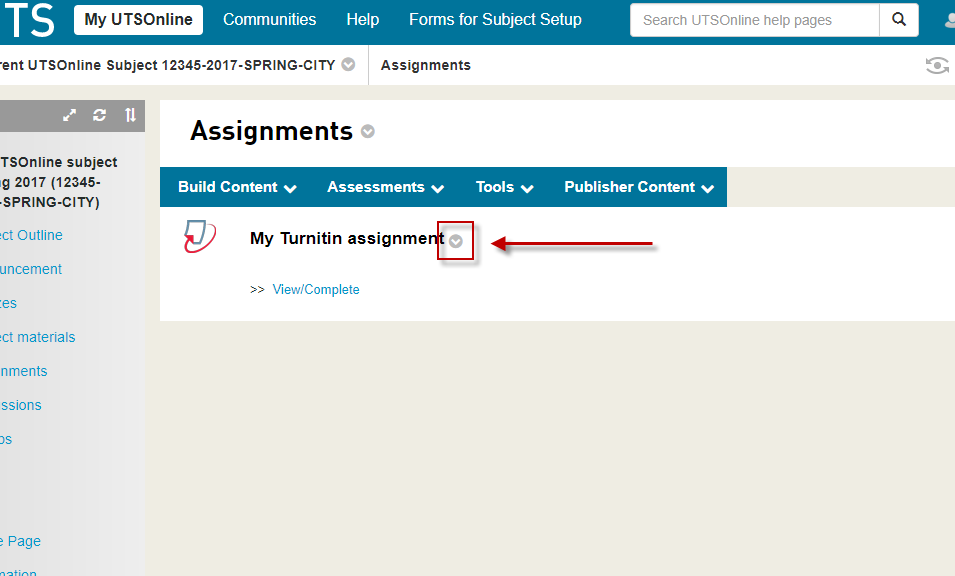Click the View/Complete link

(x=316, y=290)
